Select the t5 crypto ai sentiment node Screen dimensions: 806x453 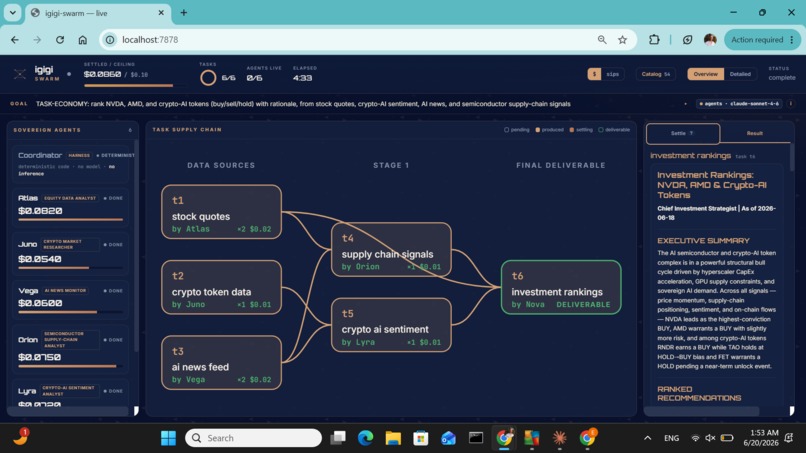click(391, 325)
